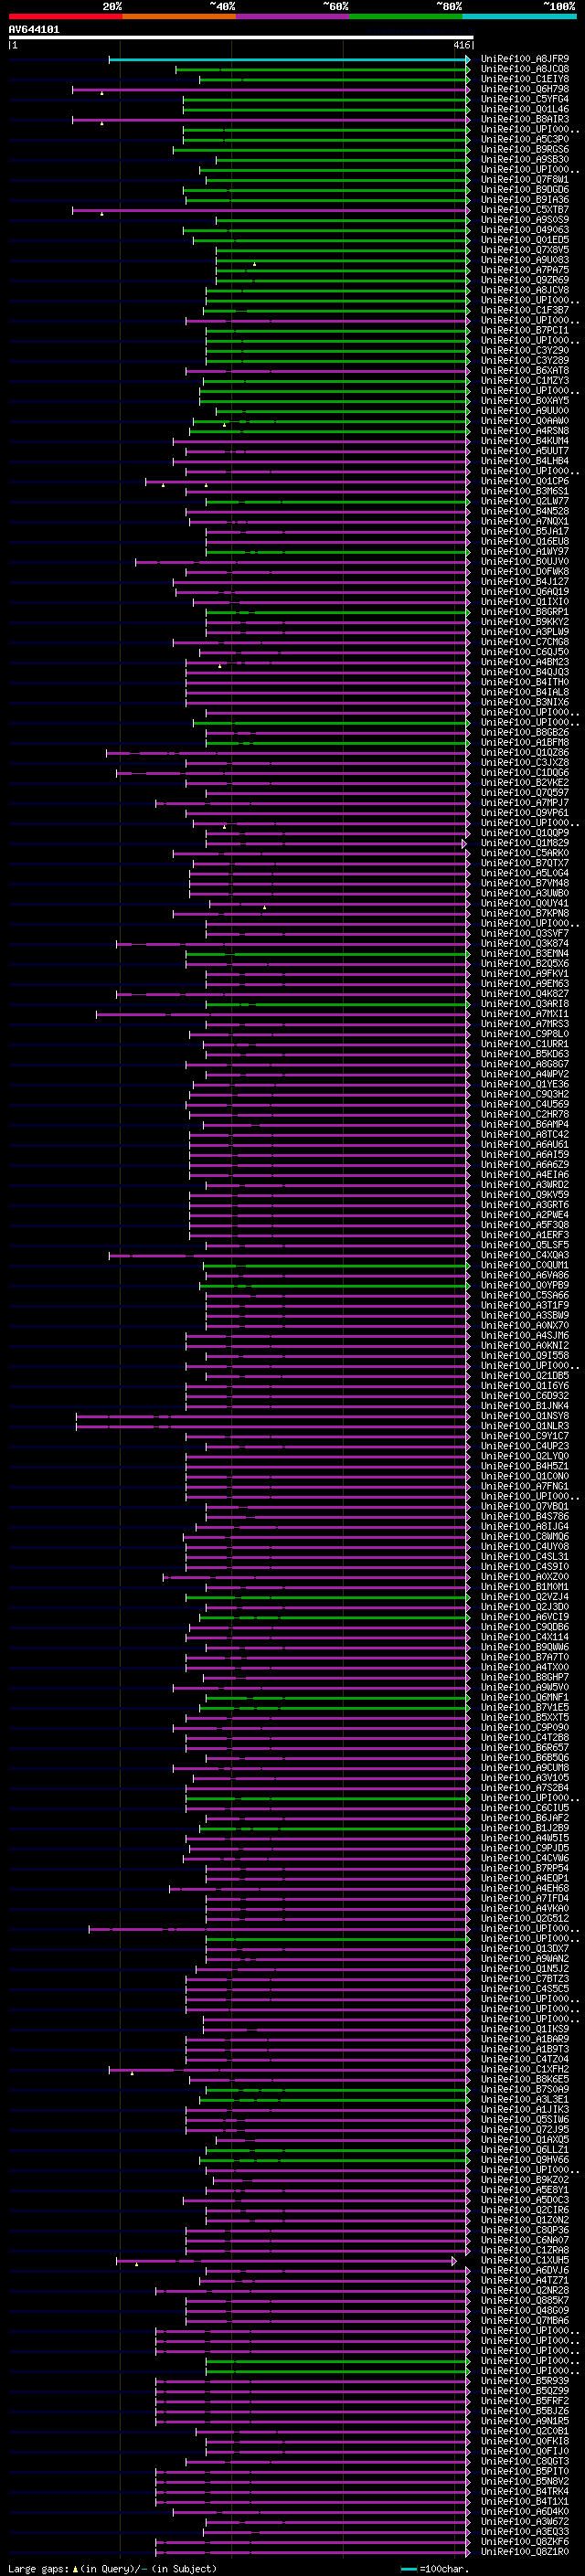Viewport: 585px width, 2576px height.
Task: Open hit UniRef100_Q6H798
Action: [525, 89]
